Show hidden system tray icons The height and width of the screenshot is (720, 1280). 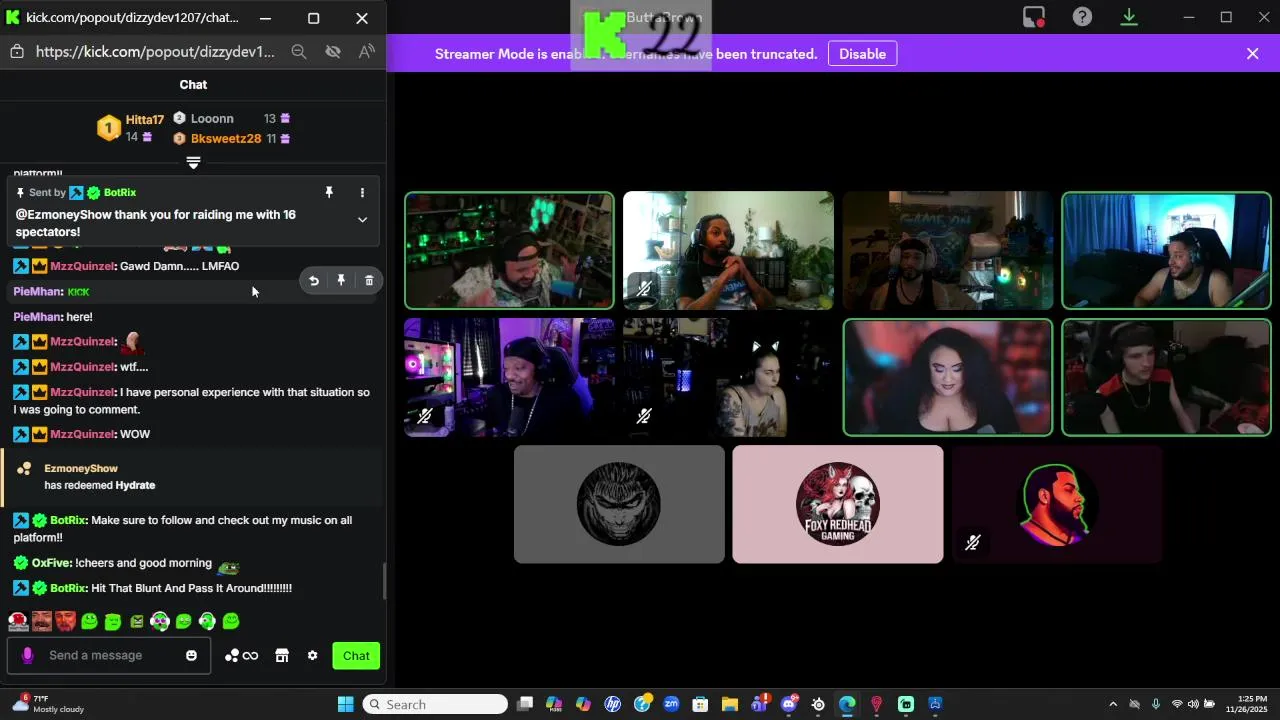pos(1113,704)
